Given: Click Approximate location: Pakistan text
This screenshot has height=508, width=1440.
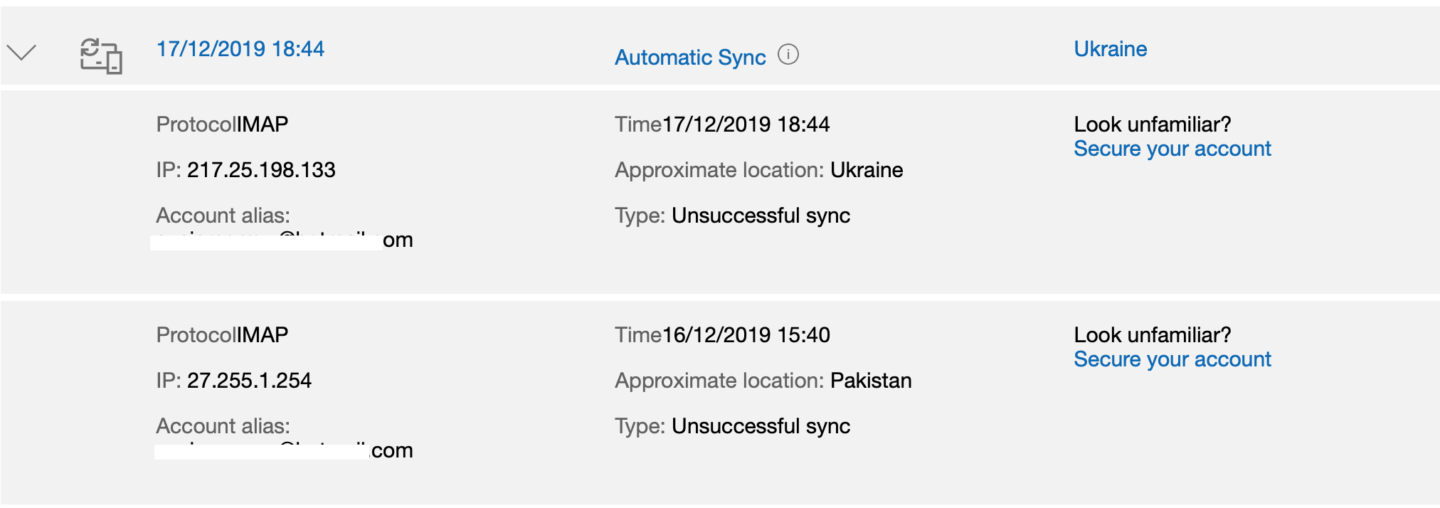Looking at the screenshot, I should click(x=763, y=381).
